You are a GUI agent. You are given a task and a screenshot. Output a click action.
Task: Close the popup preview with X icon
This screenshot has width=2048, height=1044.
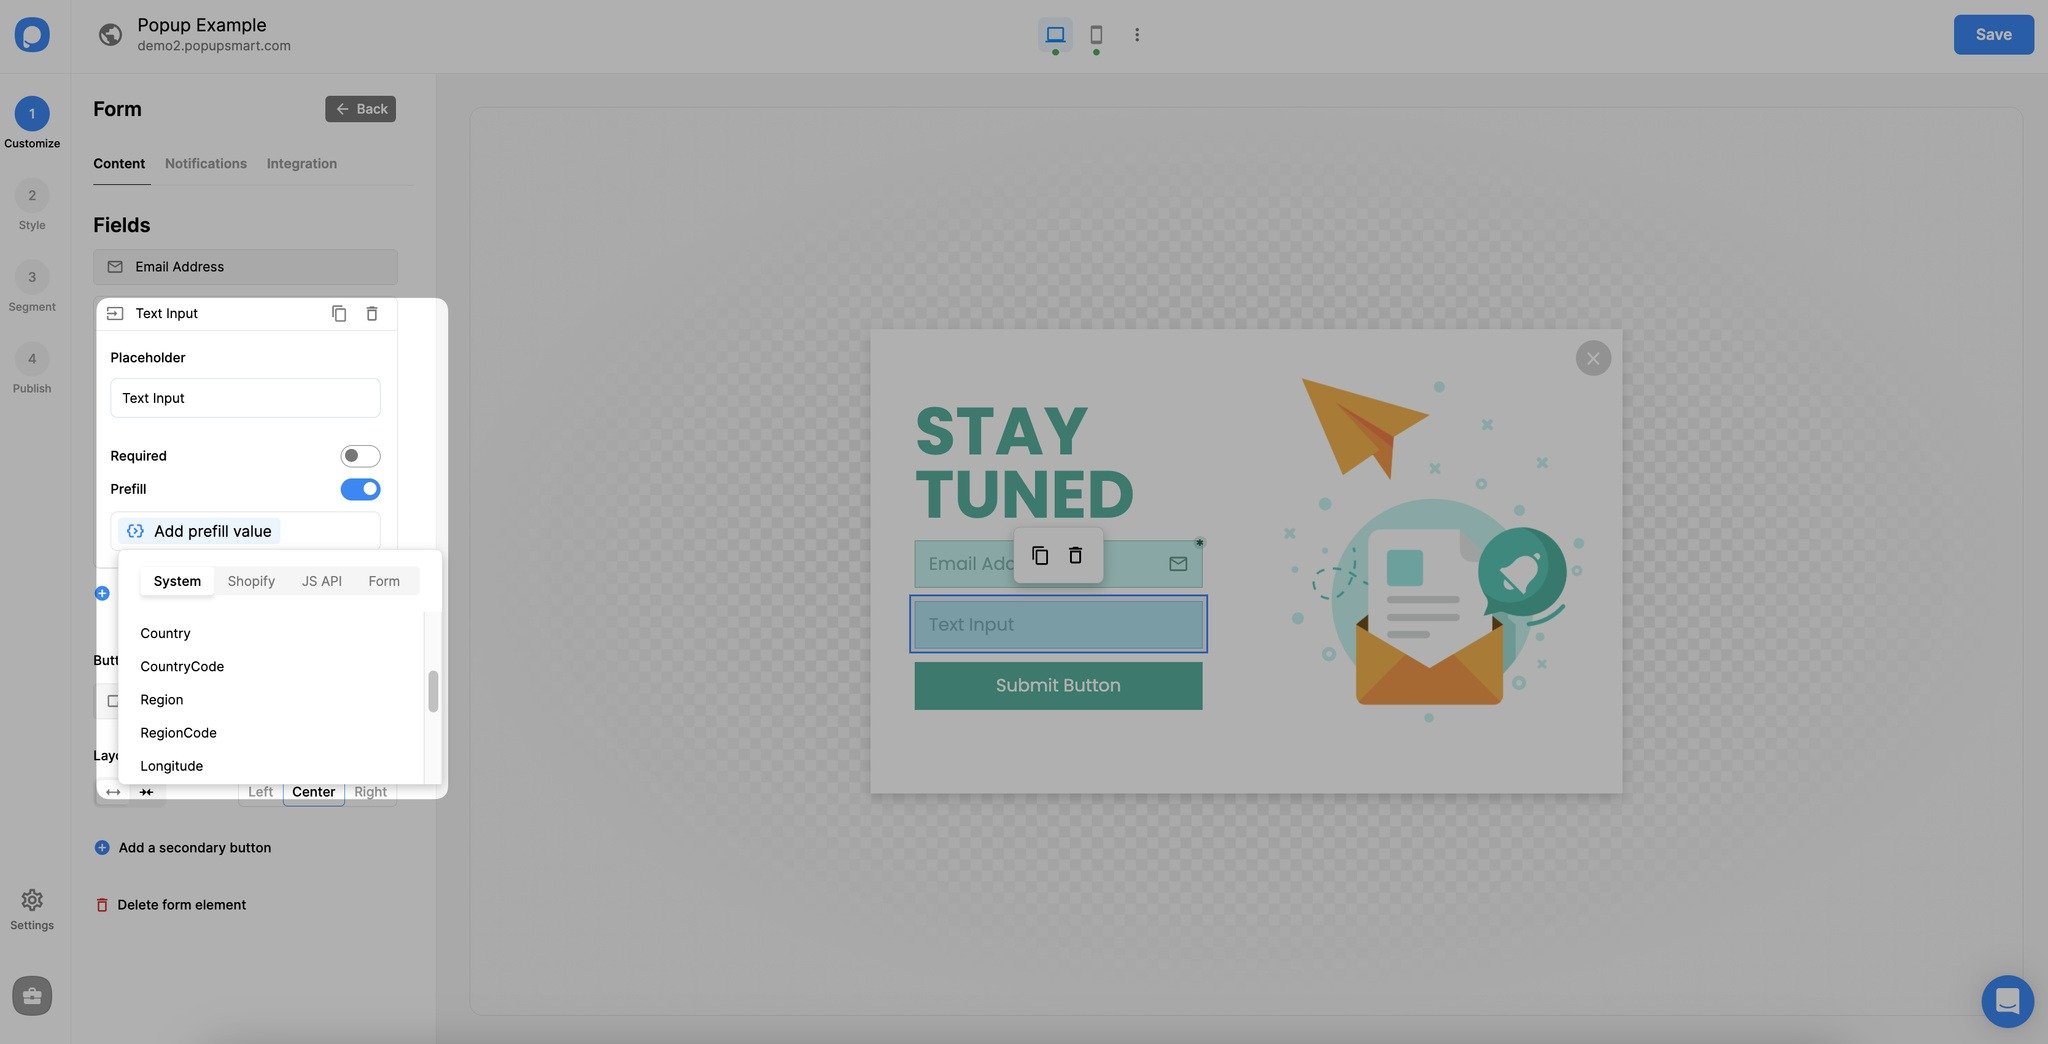pyautogui.click(x=1593, y=358)
